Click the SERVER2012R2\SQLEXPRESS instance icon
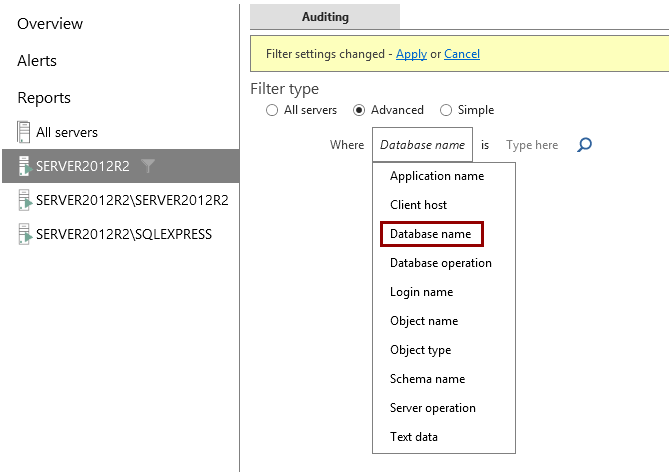Screen dimensions: 669x472 click(x=25, y=234)
